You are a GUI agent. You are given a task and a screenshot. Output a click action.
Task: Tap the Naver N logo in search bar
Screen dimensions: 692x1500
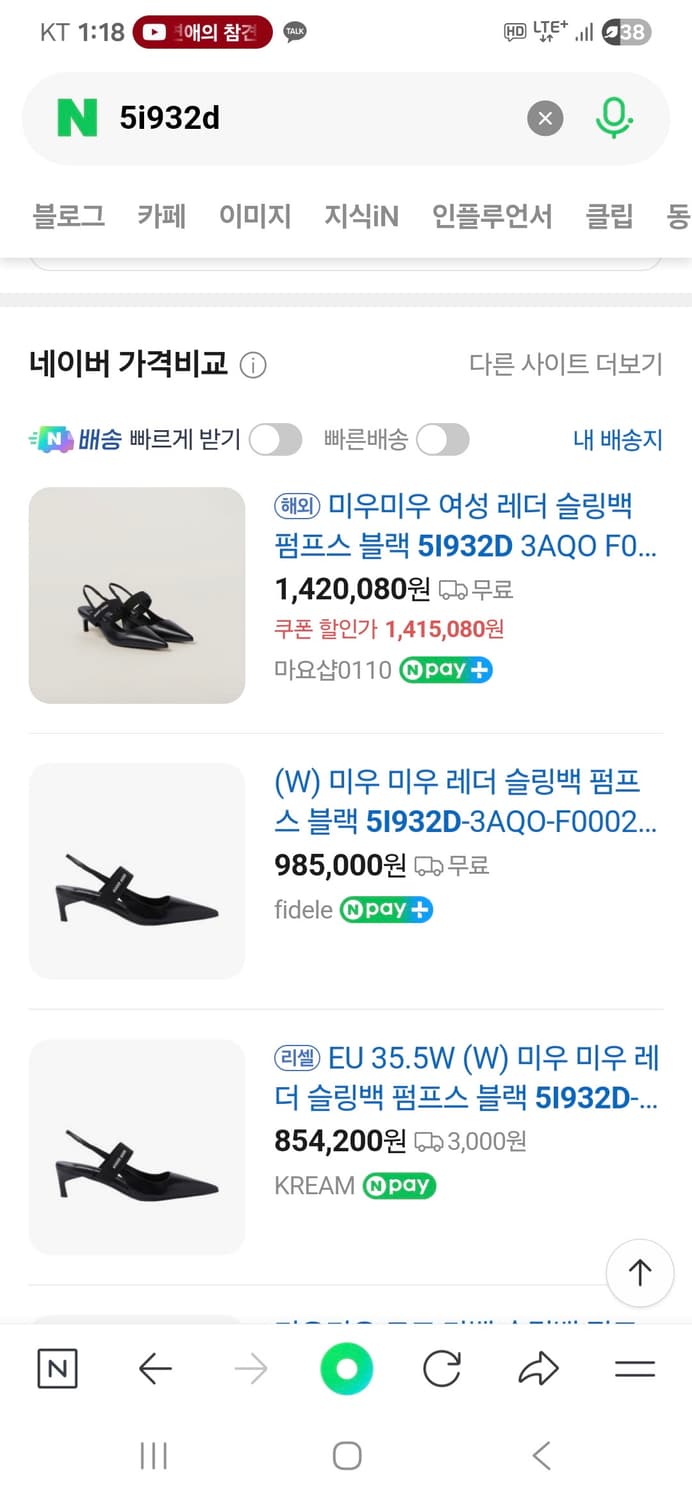click(77, 119)
